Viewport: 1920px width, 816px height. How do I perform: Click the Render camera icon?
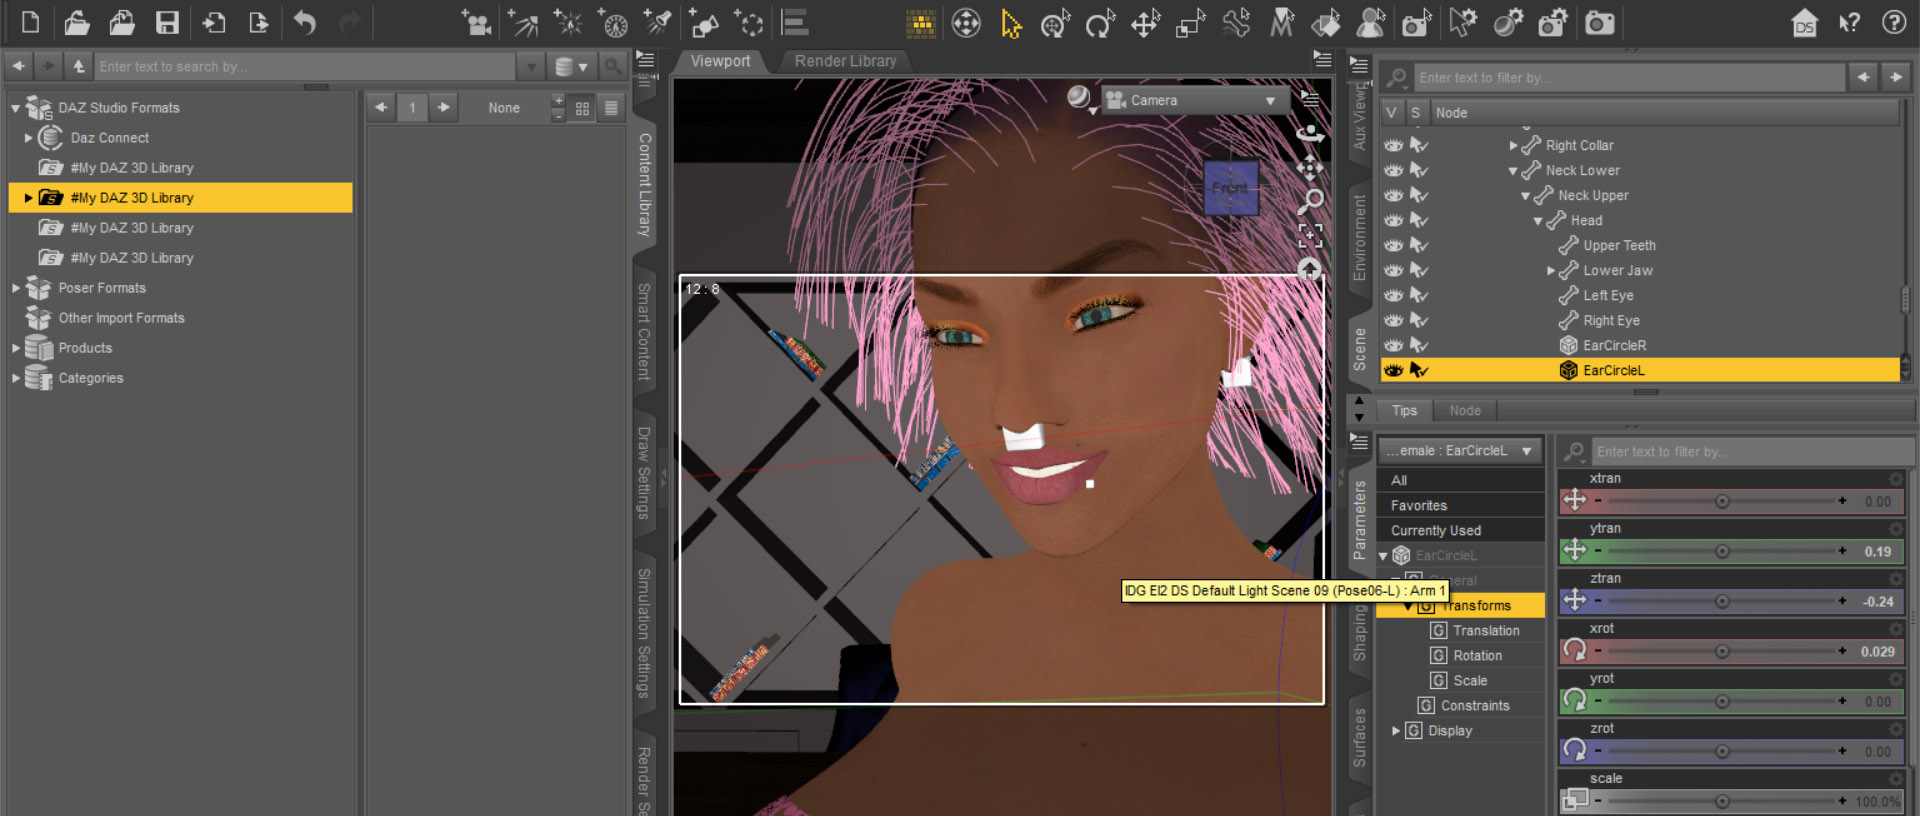[x=1599, y=23]
